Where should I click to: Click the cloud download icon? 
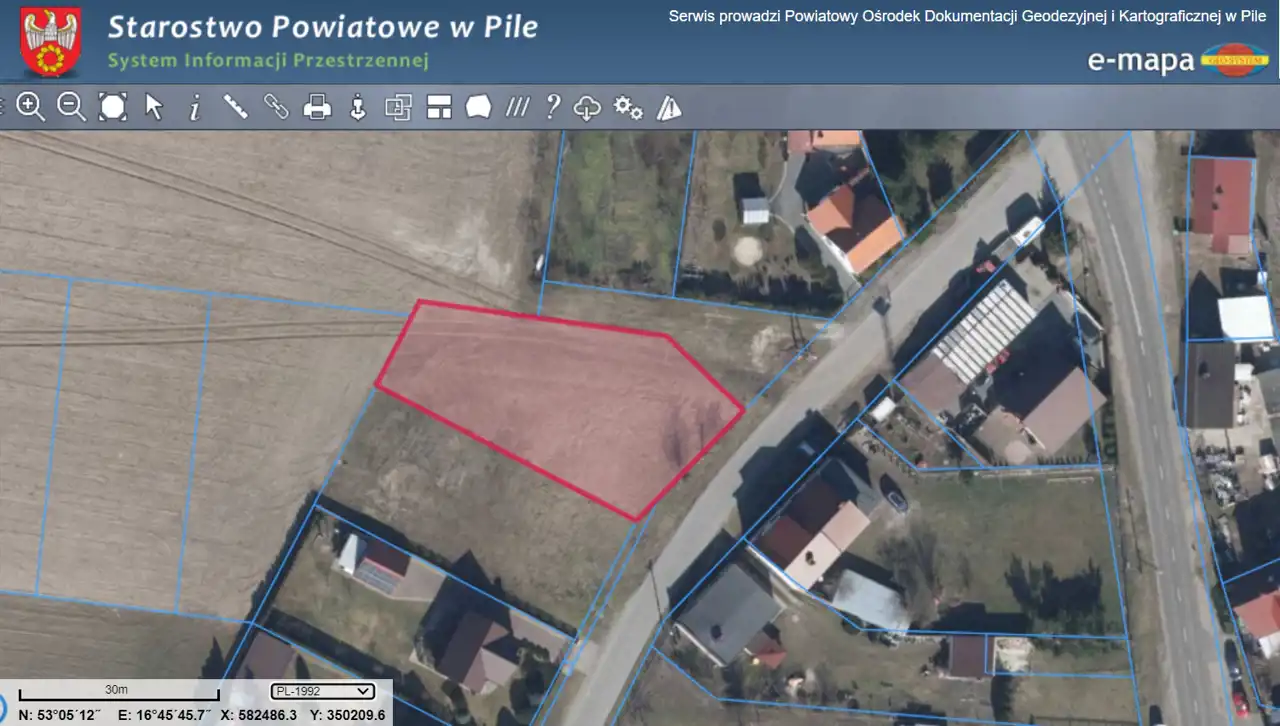587,108
